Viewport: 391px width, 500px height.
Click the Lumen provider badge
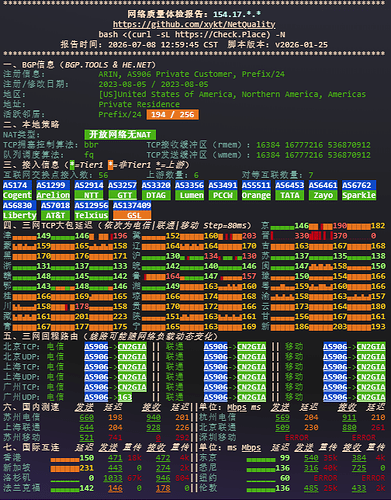coord(189,195)
